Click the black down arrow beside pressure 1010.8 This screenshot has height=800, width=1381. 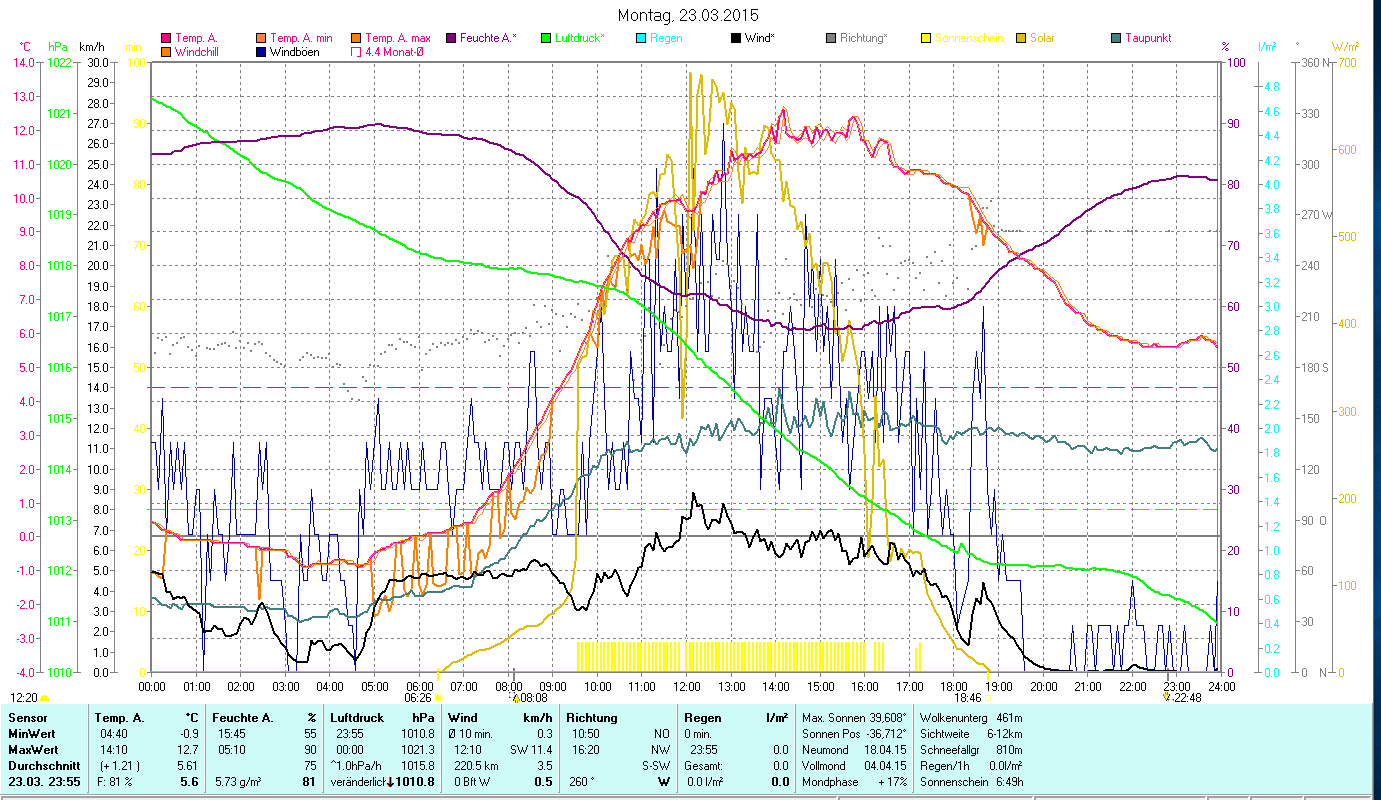point(389,782)
